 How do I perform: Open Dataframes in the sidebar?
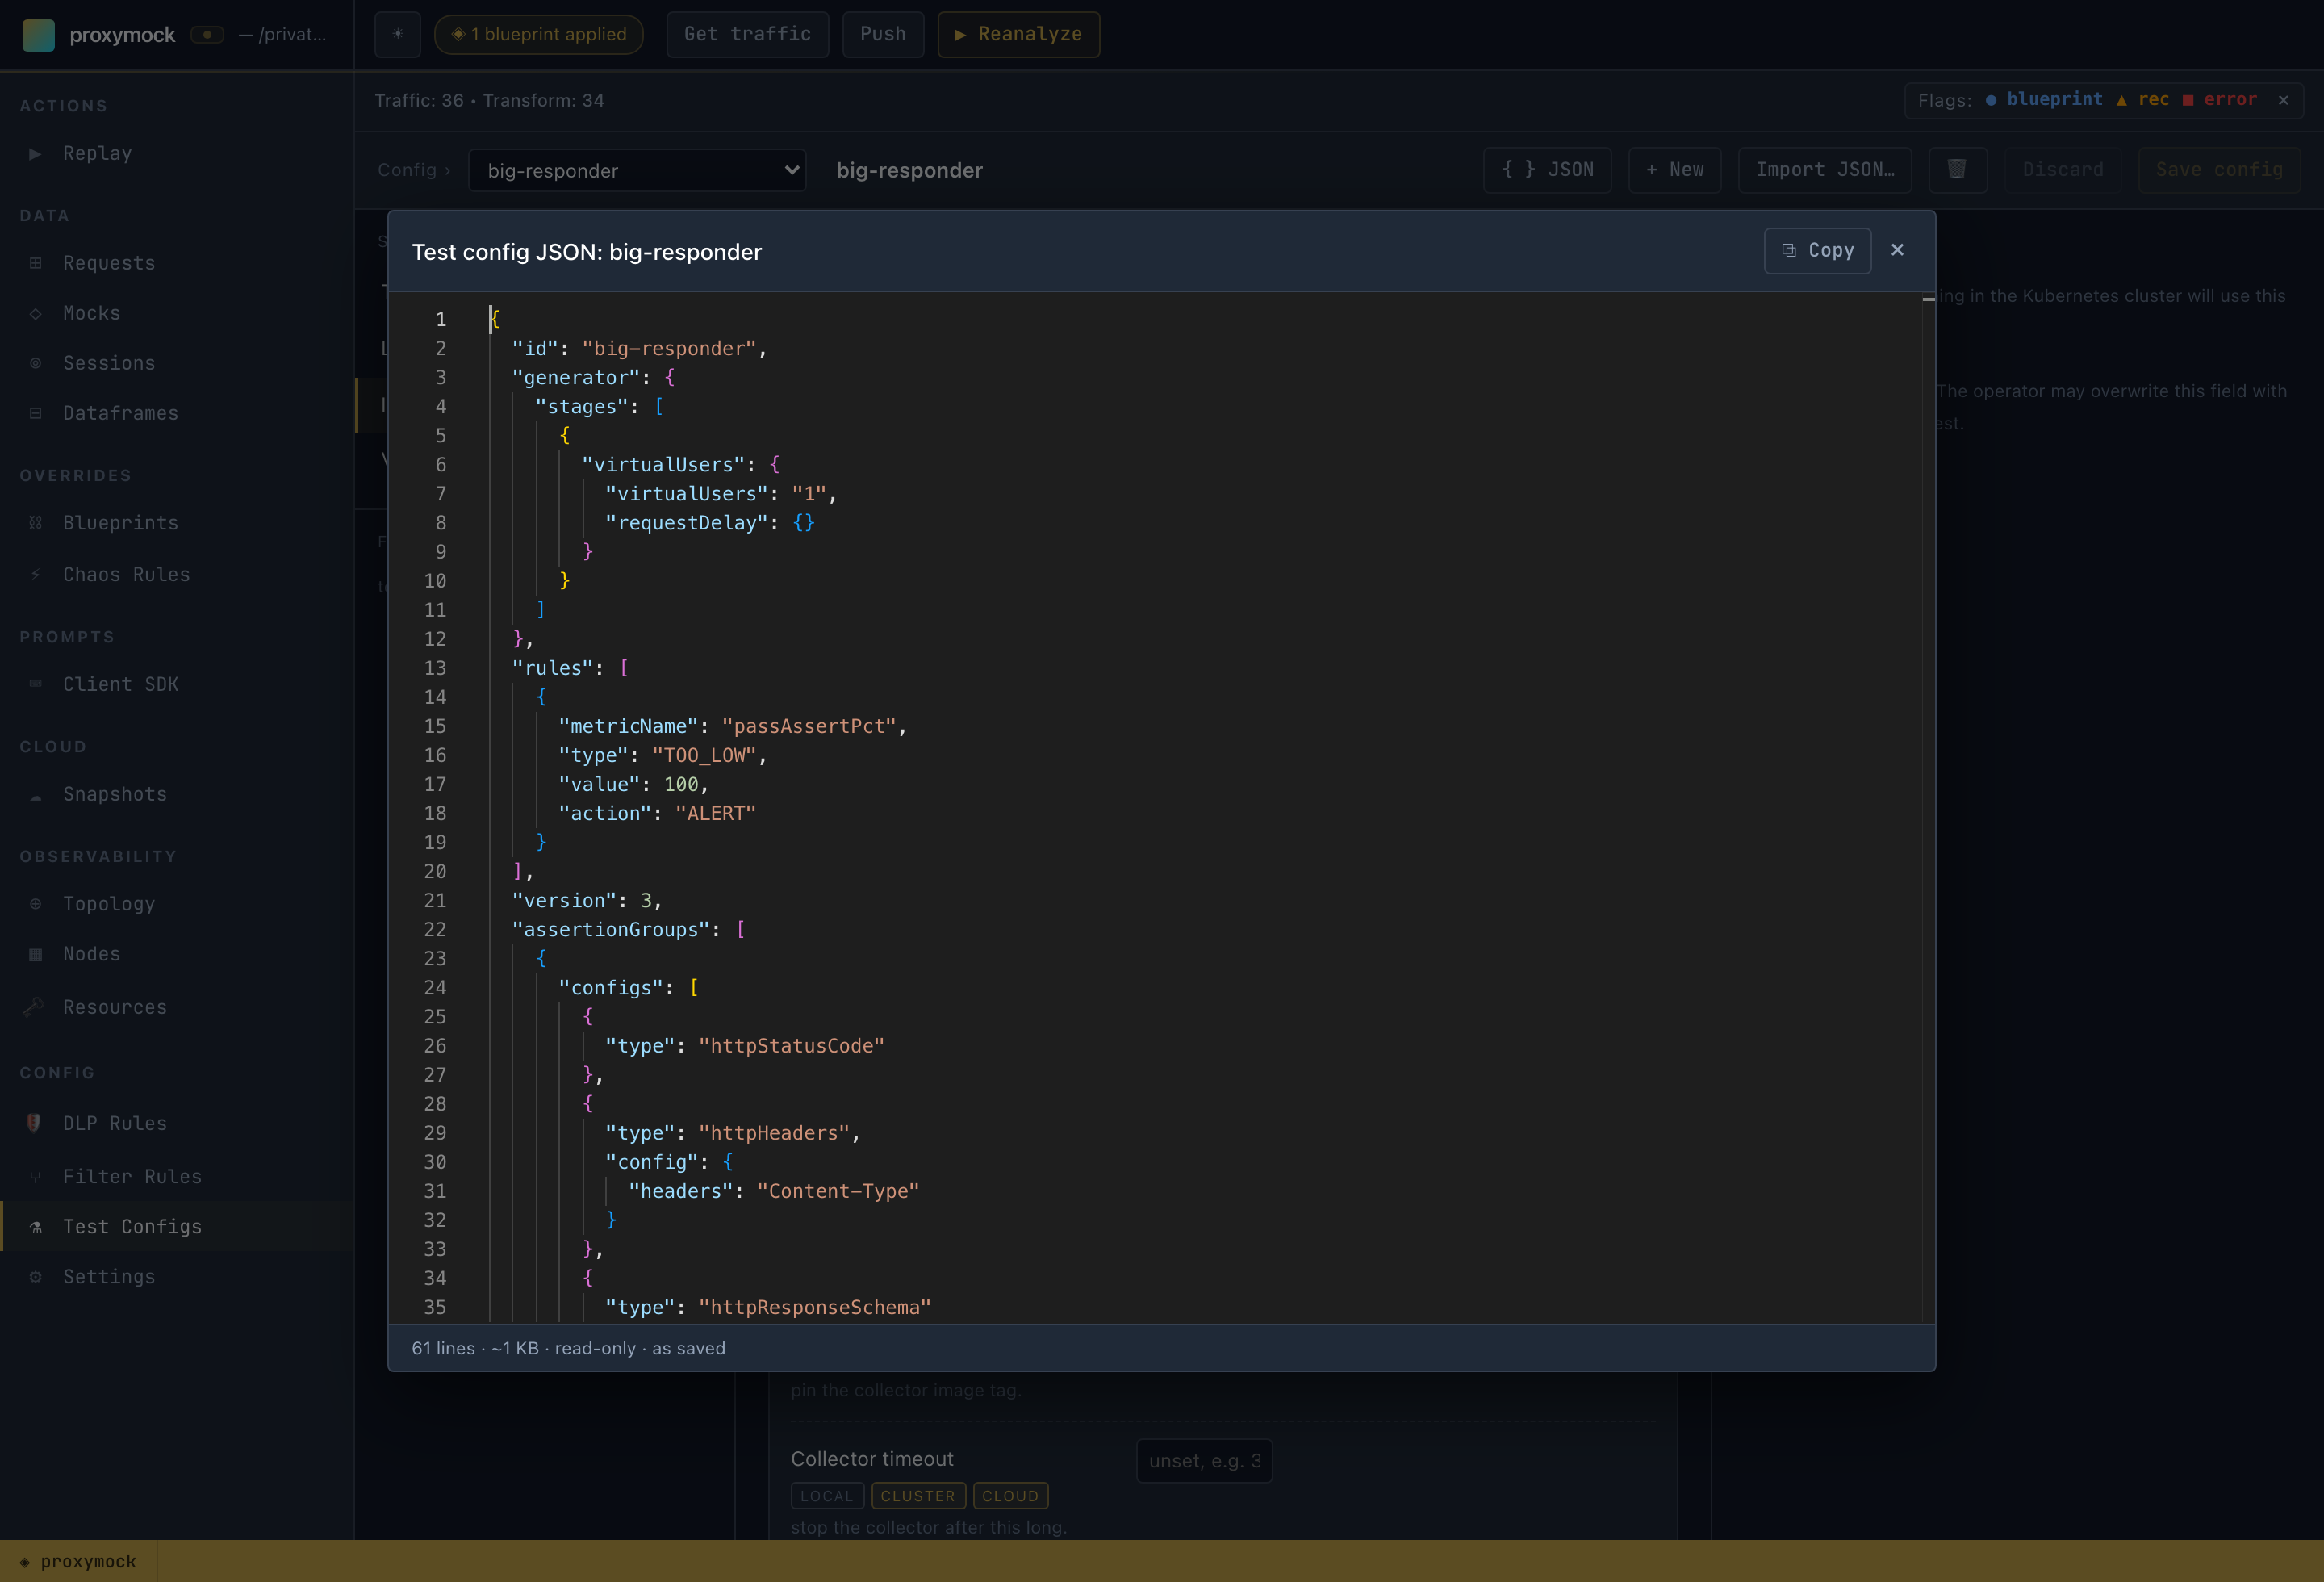(x=177, y=413)
